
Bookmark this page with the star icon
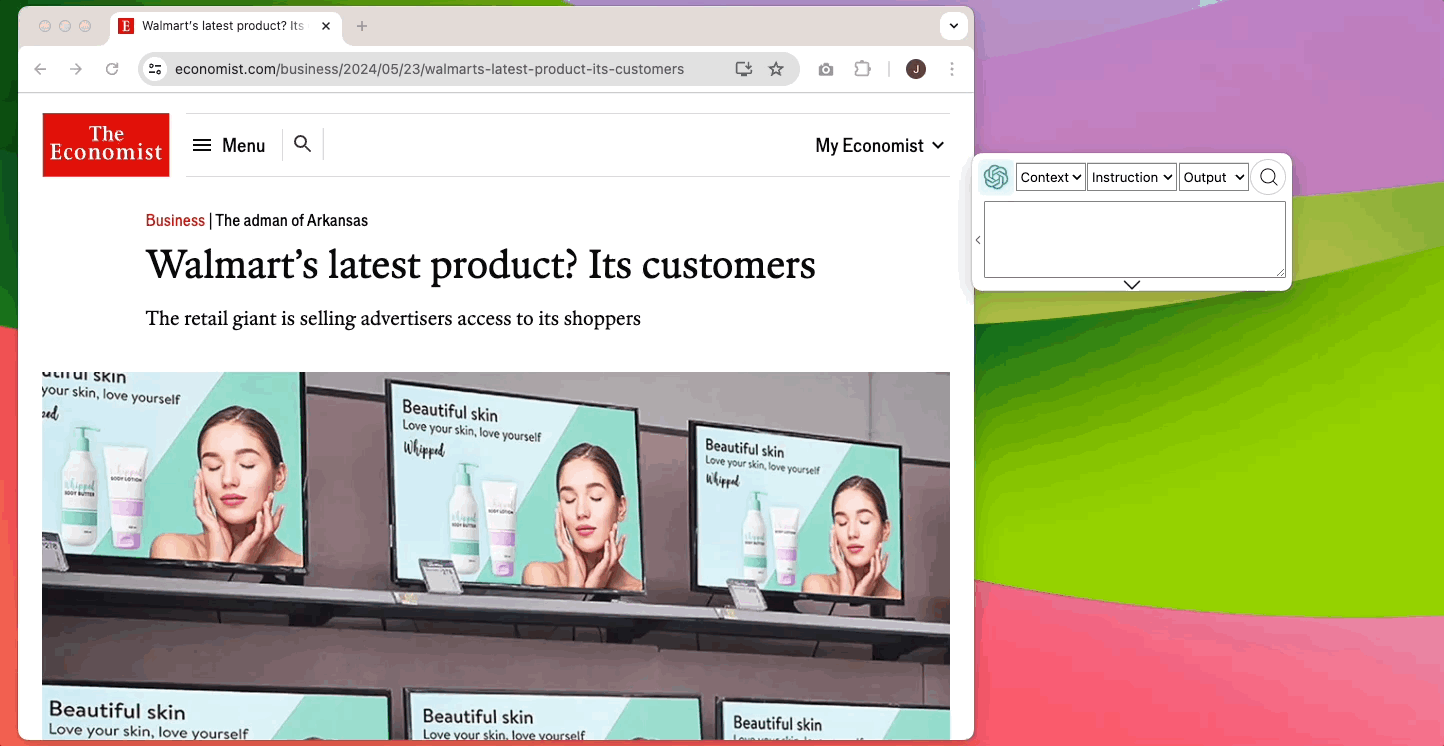pos(776,69)
